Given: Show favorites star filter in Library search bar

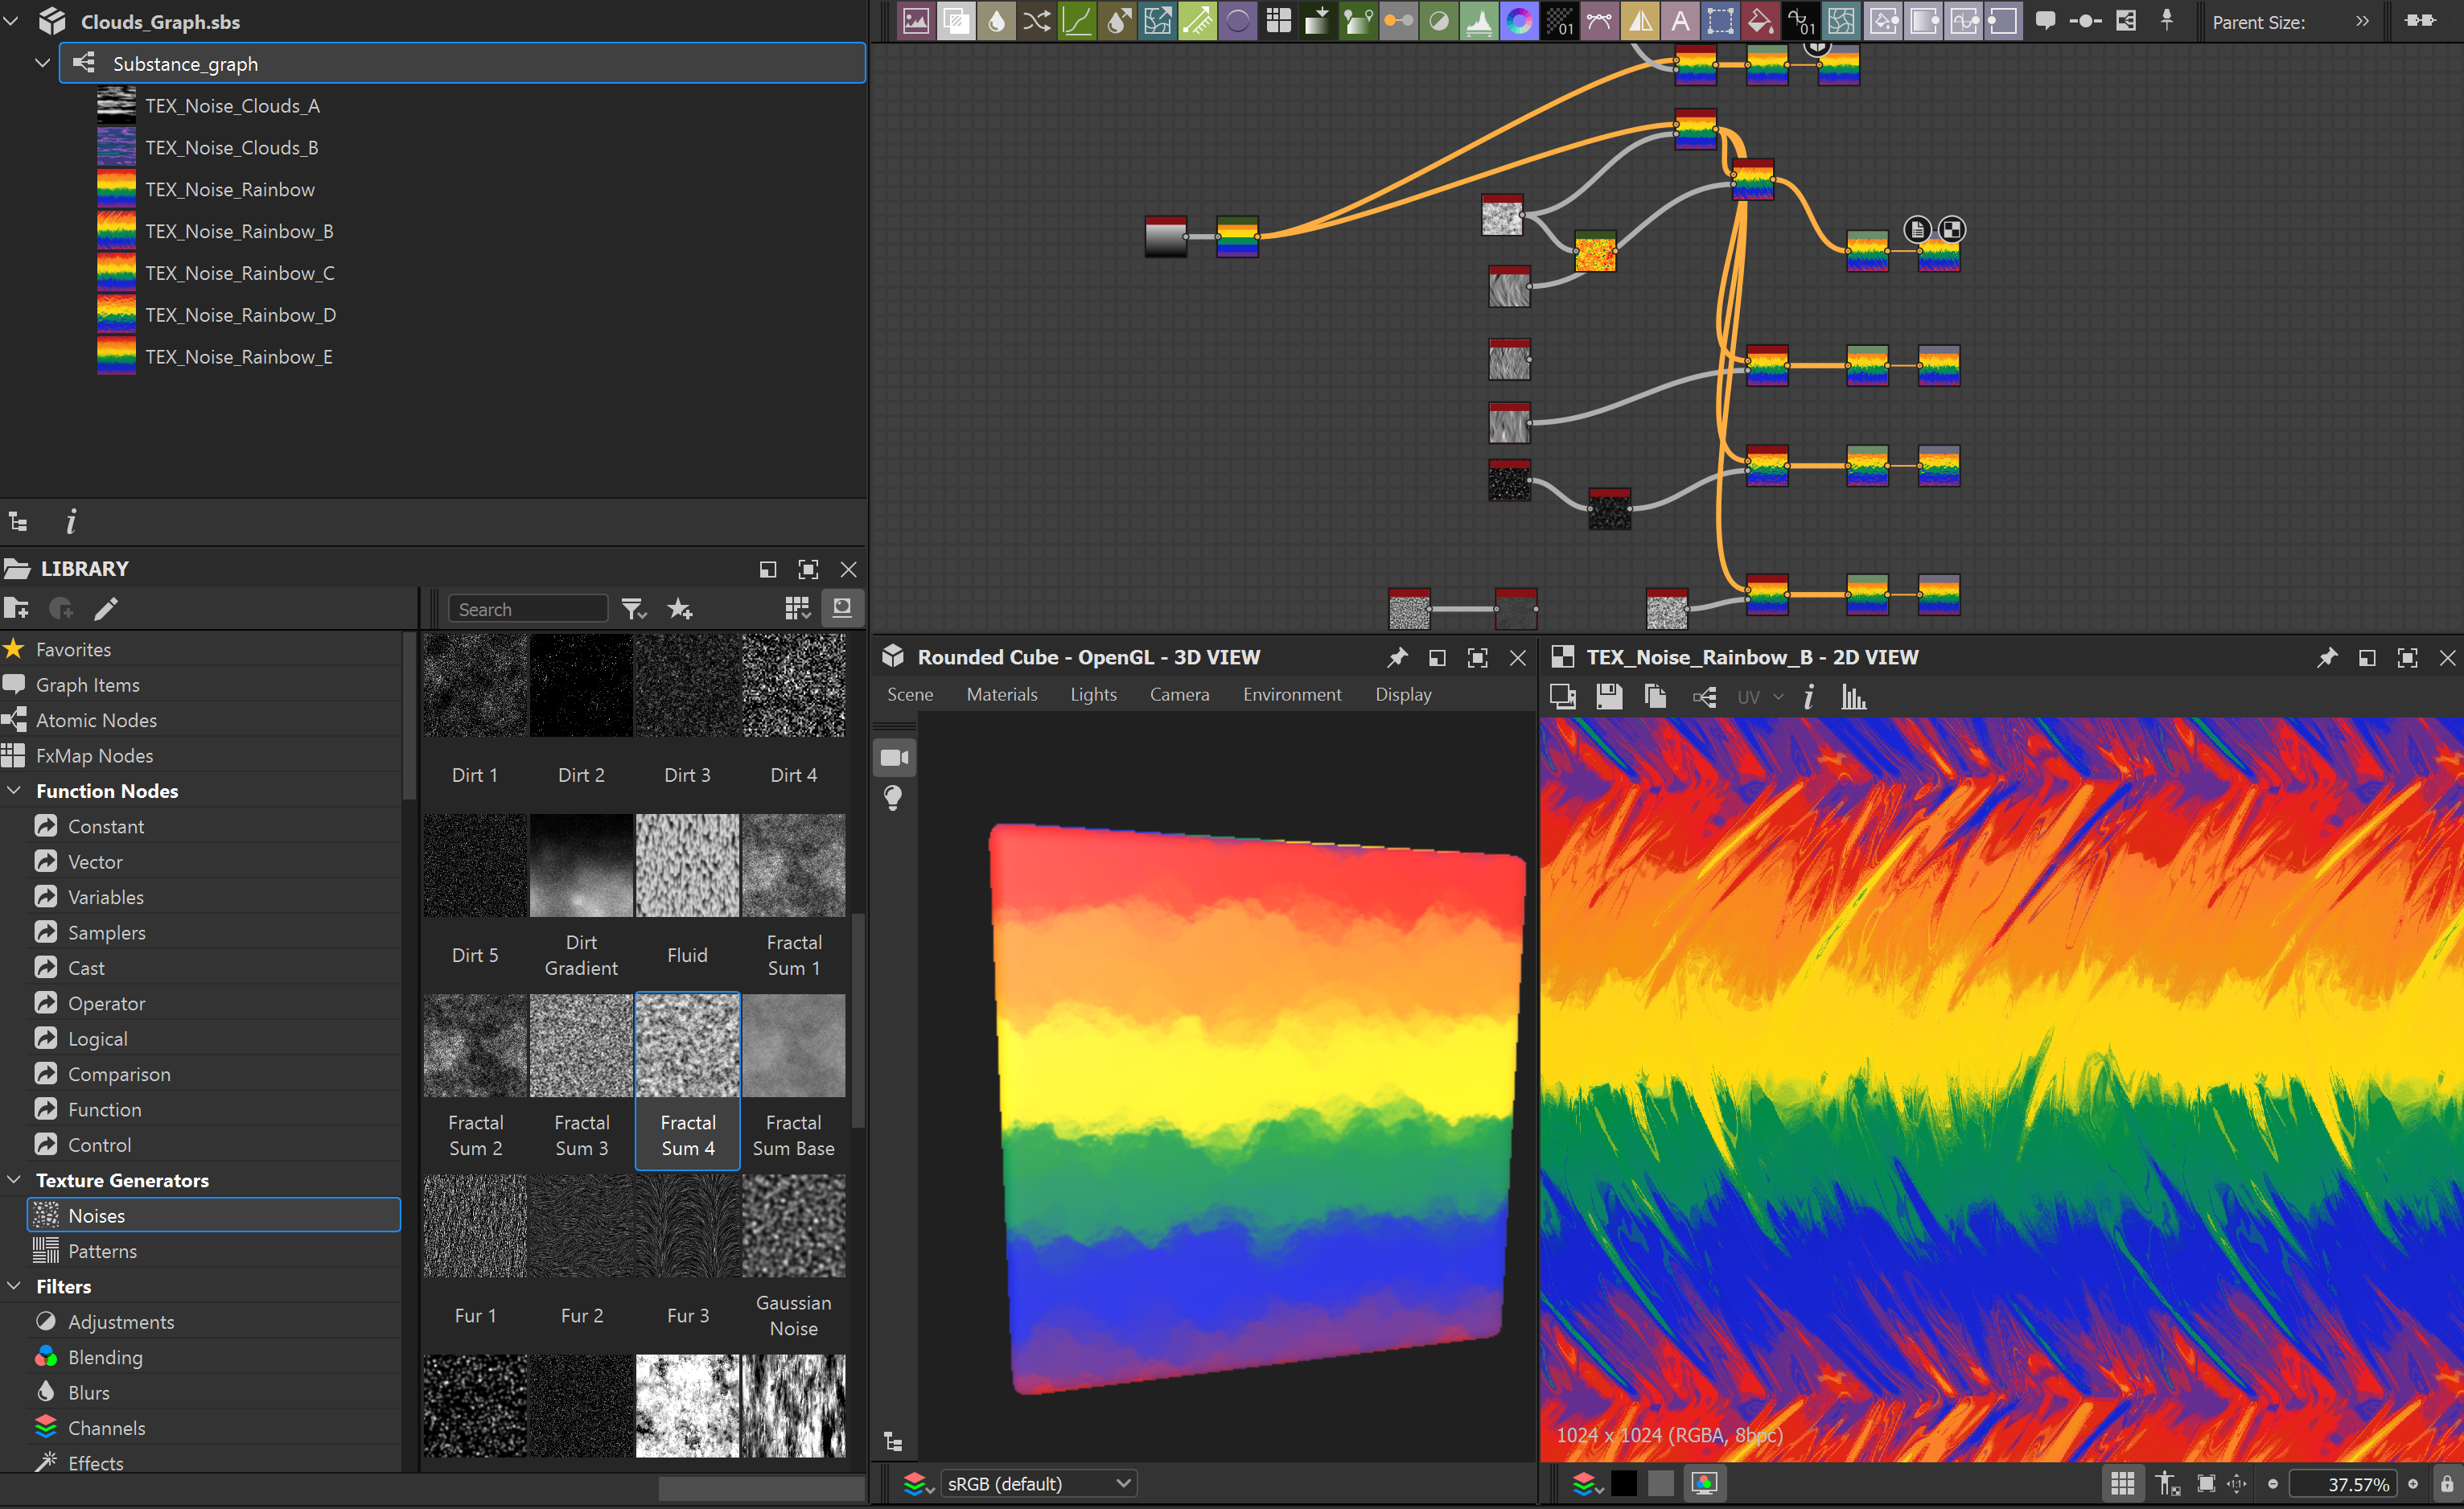Looking at the screenshot, I should coord(680,608).
